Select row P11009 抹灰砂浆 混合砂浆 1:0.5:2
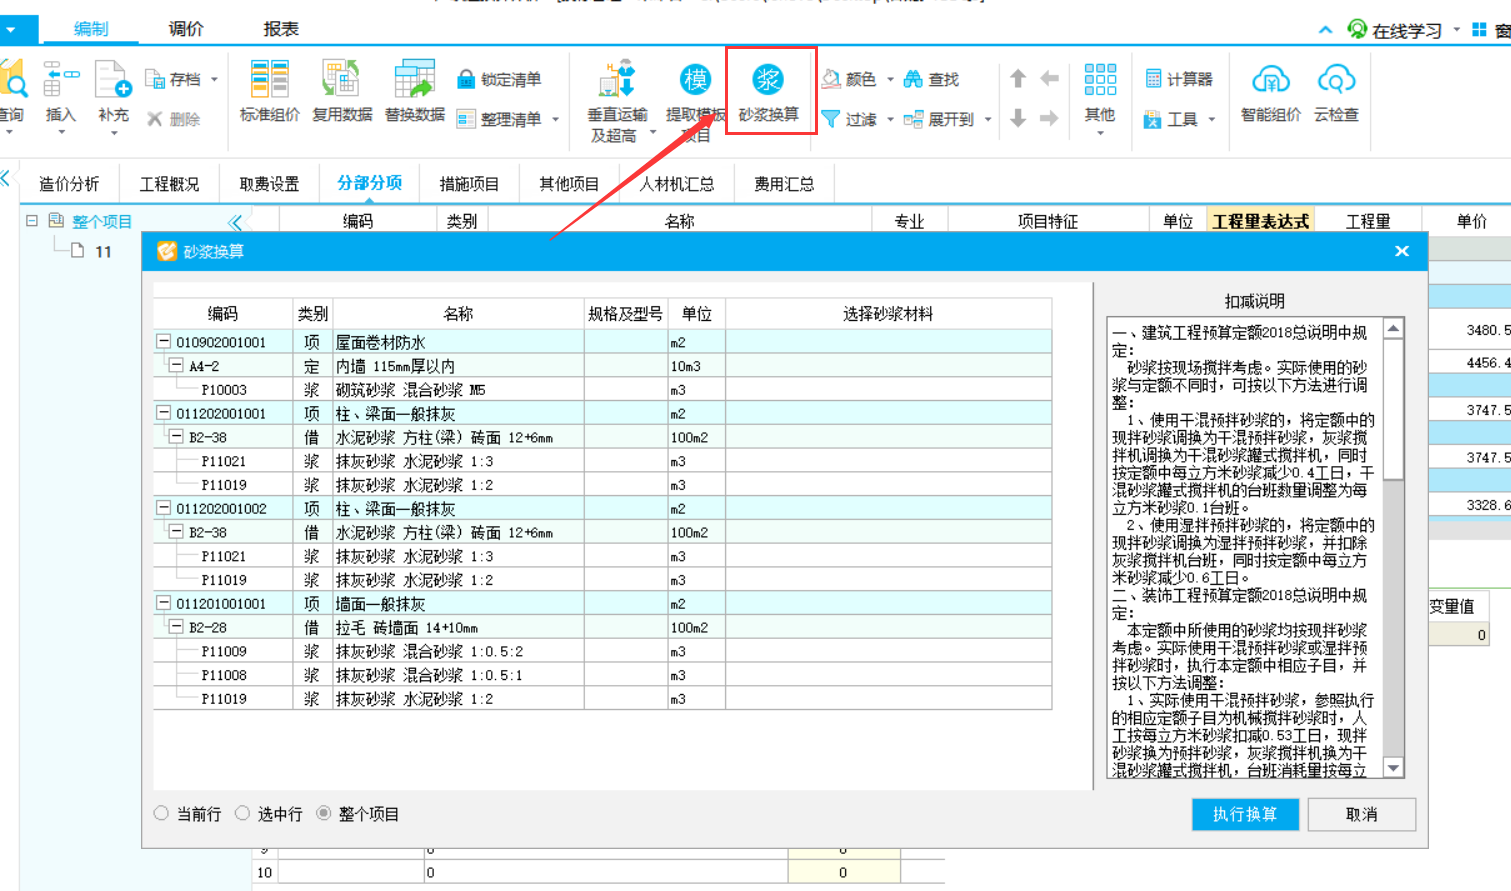 point(602,651)
